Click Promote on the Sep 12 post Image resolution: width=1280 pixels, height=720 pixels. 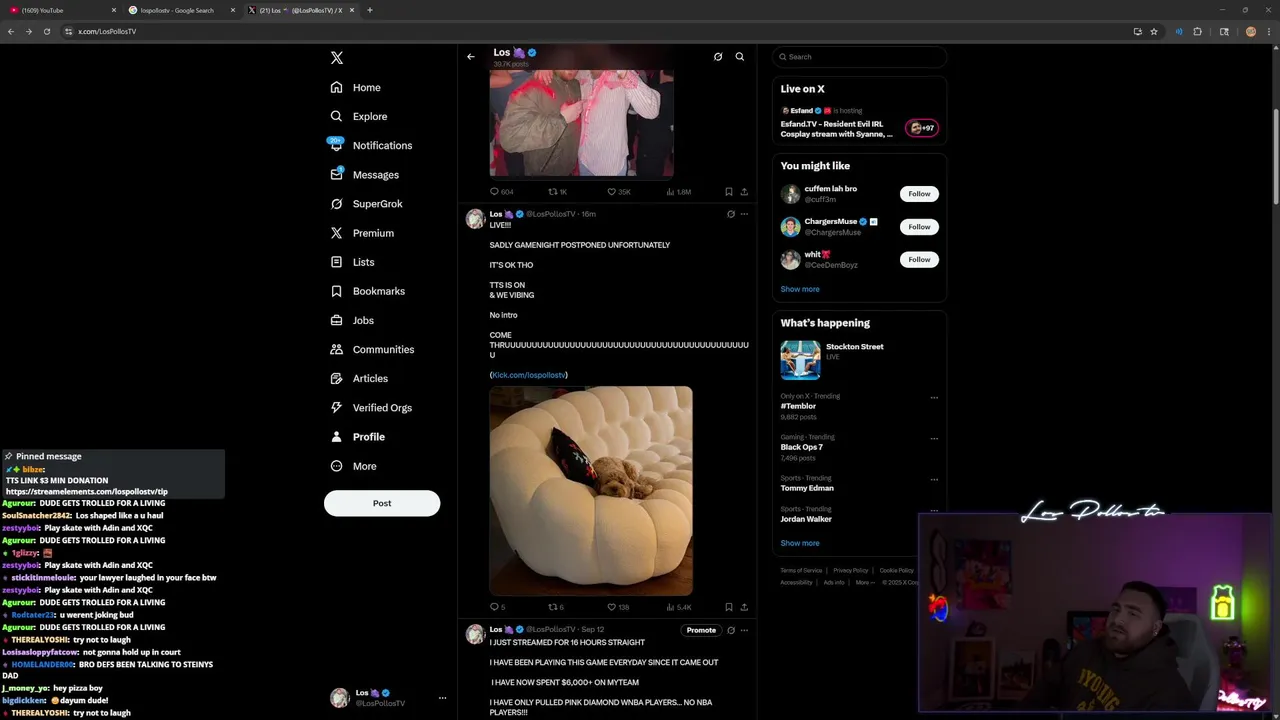pyautogui.click(x=701, y=630)
